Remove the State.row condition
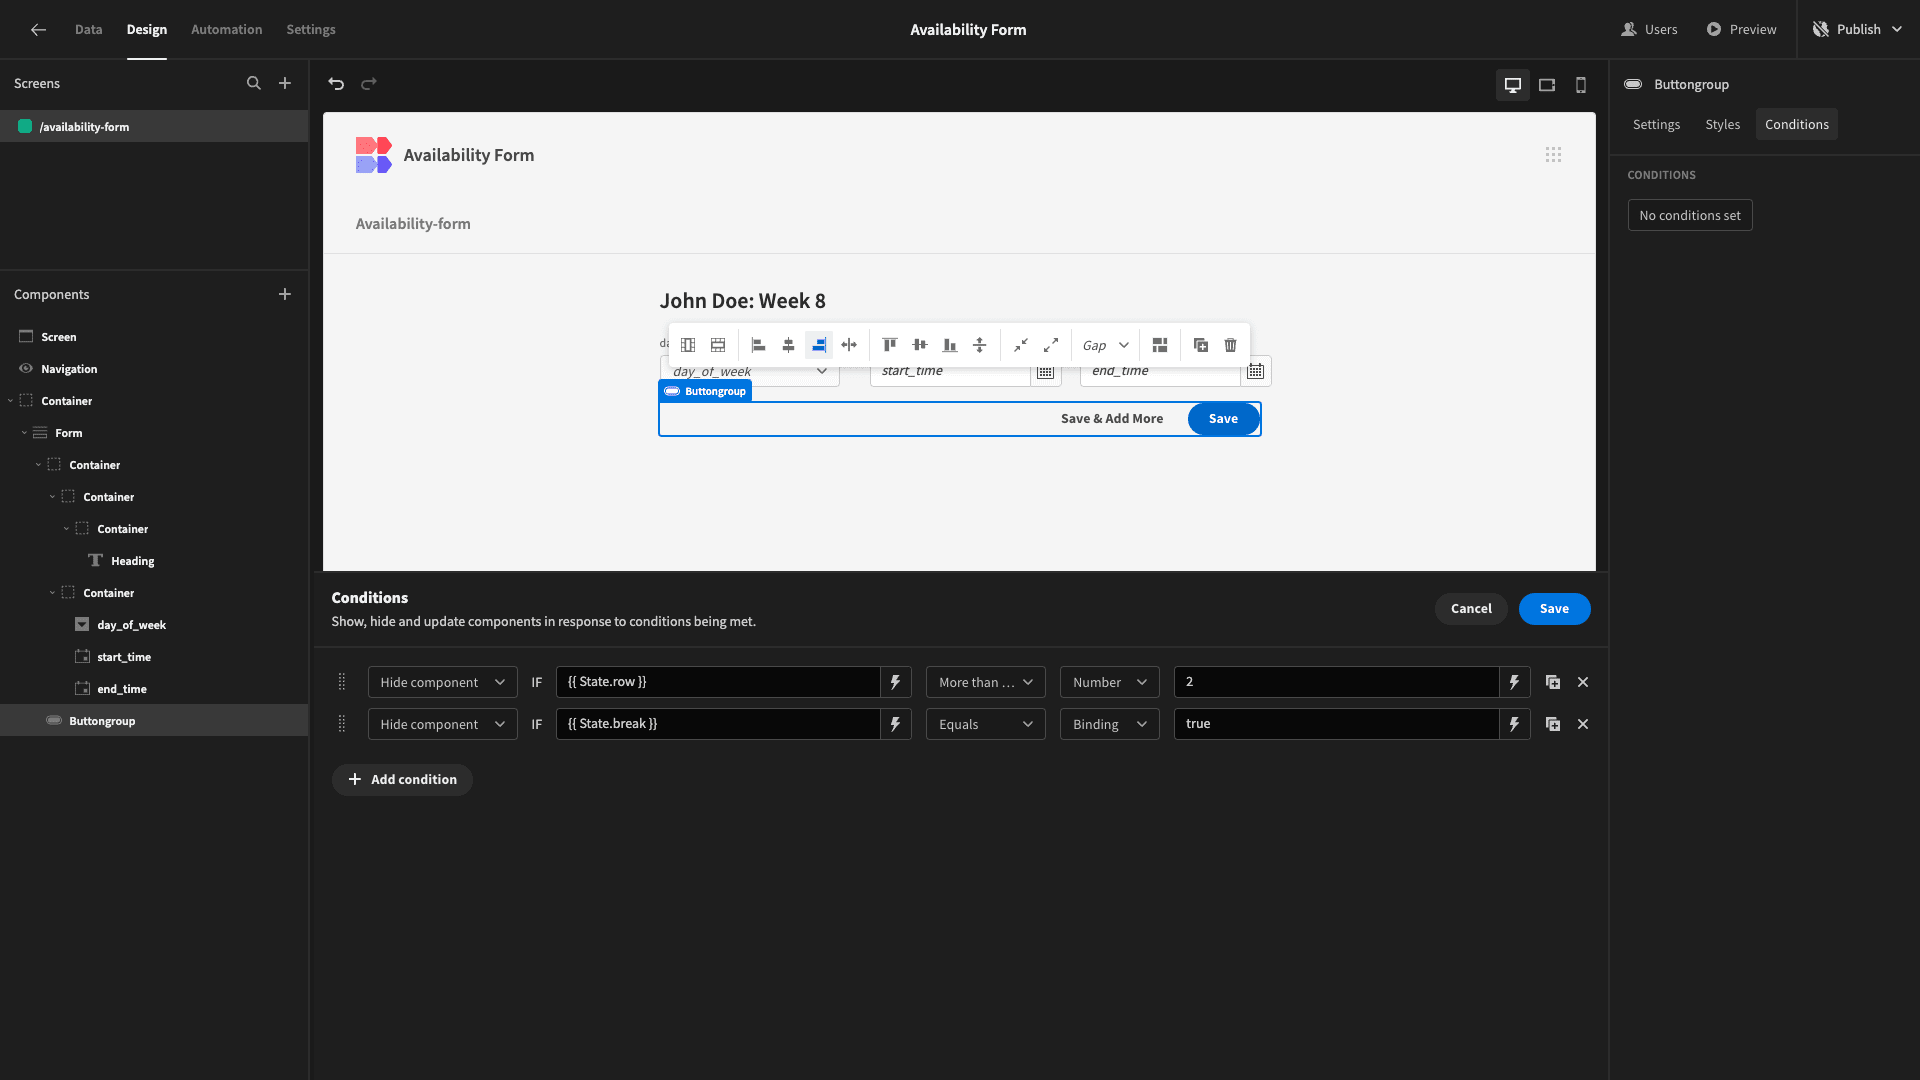1920x1080 pixels. [1583, 682]
